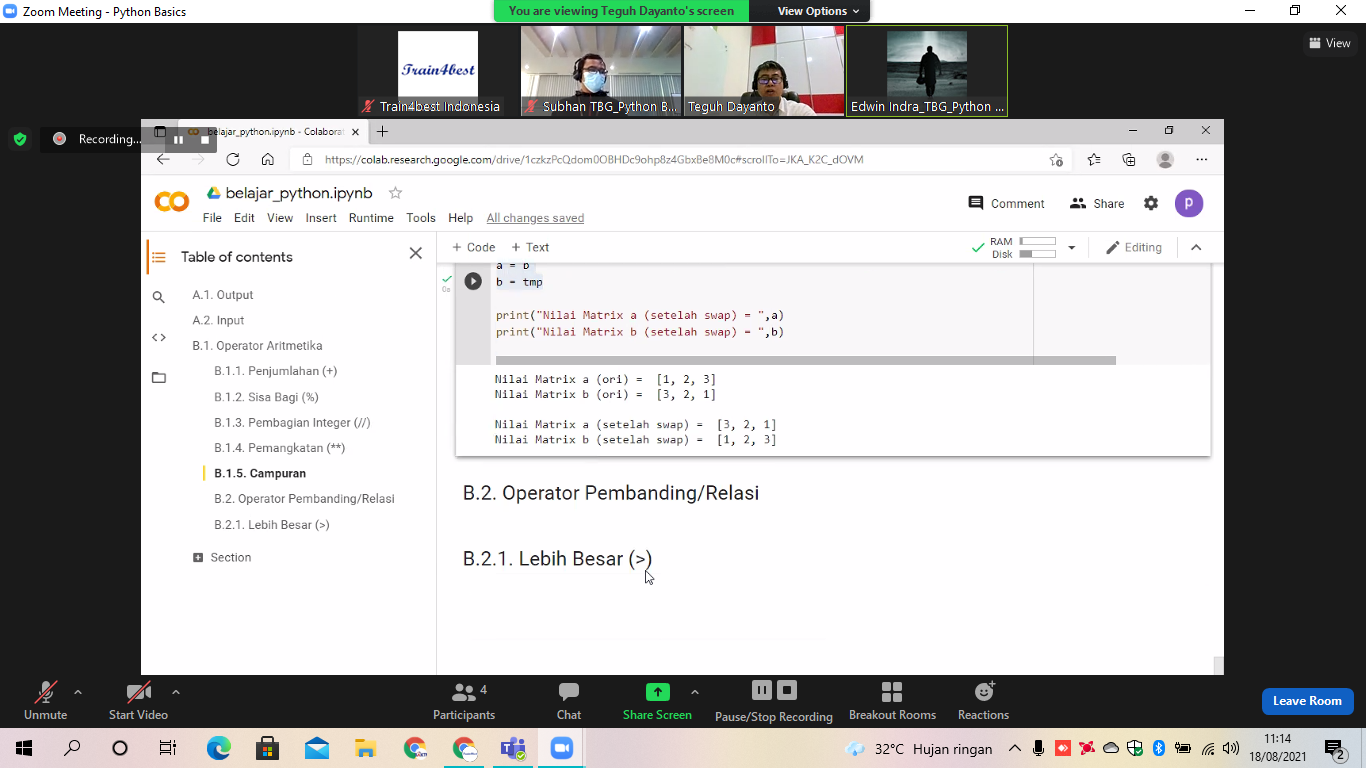Open RAM and Disk resources dropdown
This screenshot has height=768, width=1366.
pos(1072,248)
